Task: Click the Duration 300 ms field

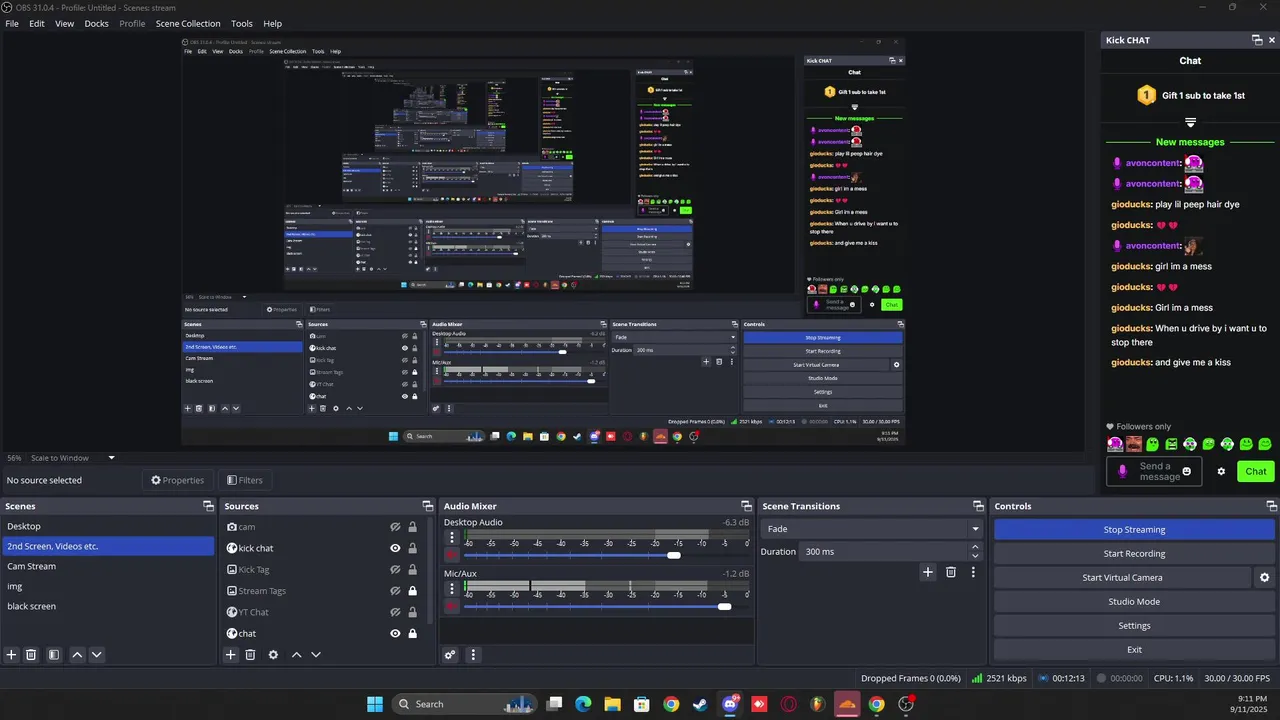Action: click(883, 551)
